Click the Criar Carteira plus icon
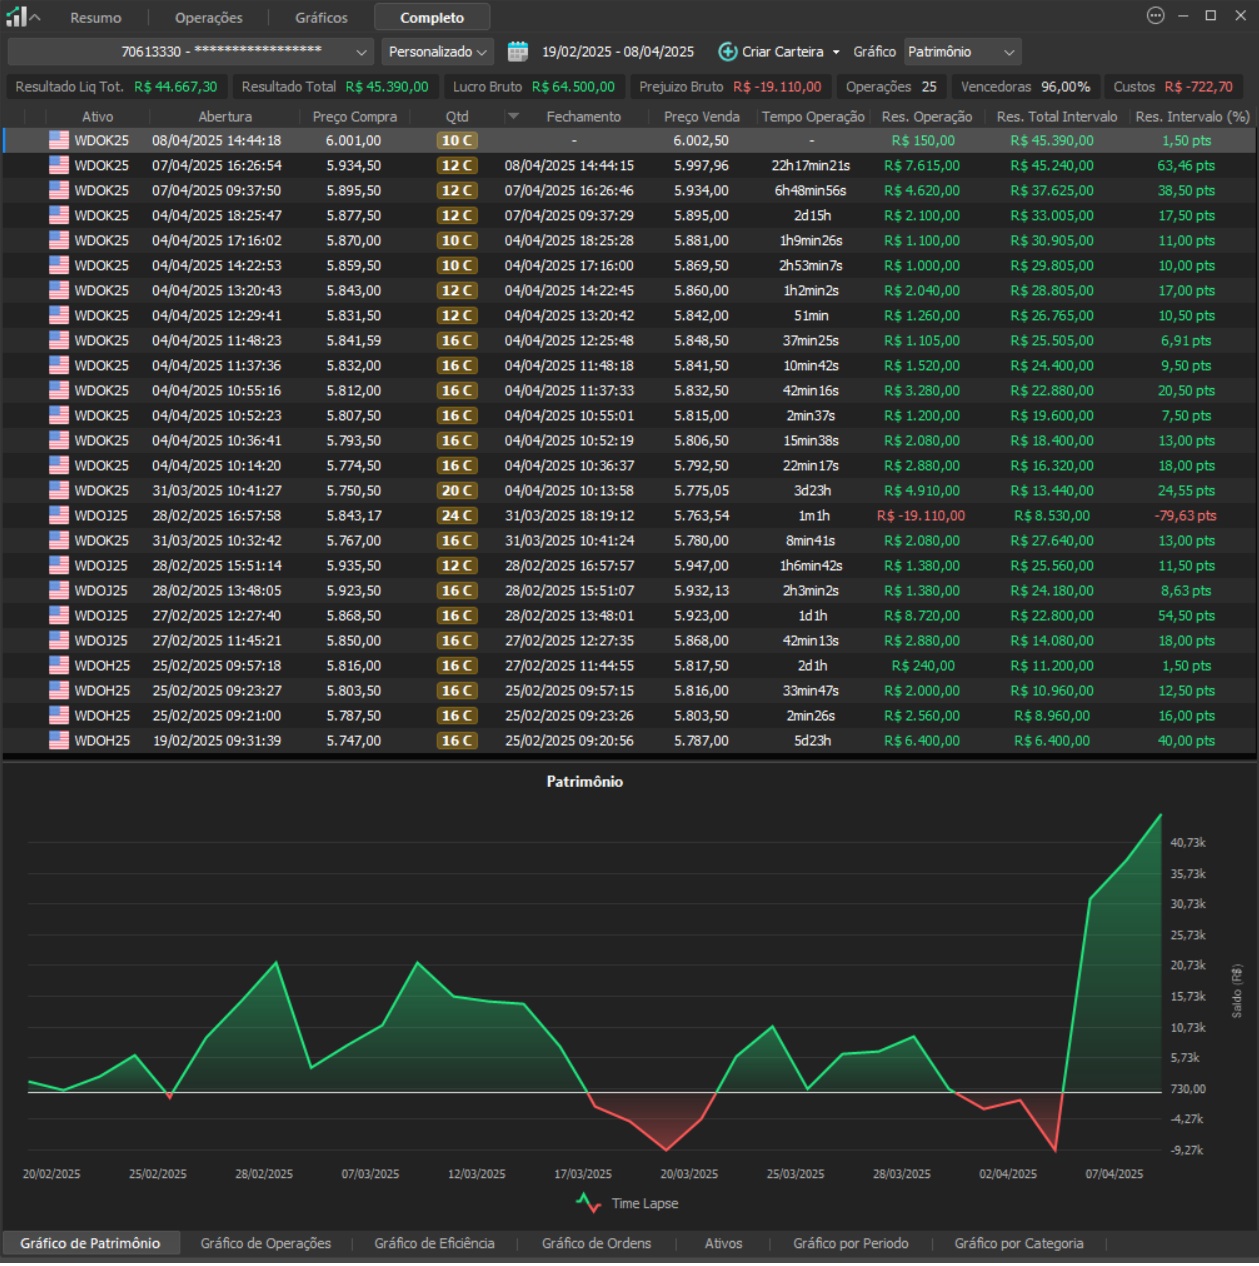 (x=728, y=52)
